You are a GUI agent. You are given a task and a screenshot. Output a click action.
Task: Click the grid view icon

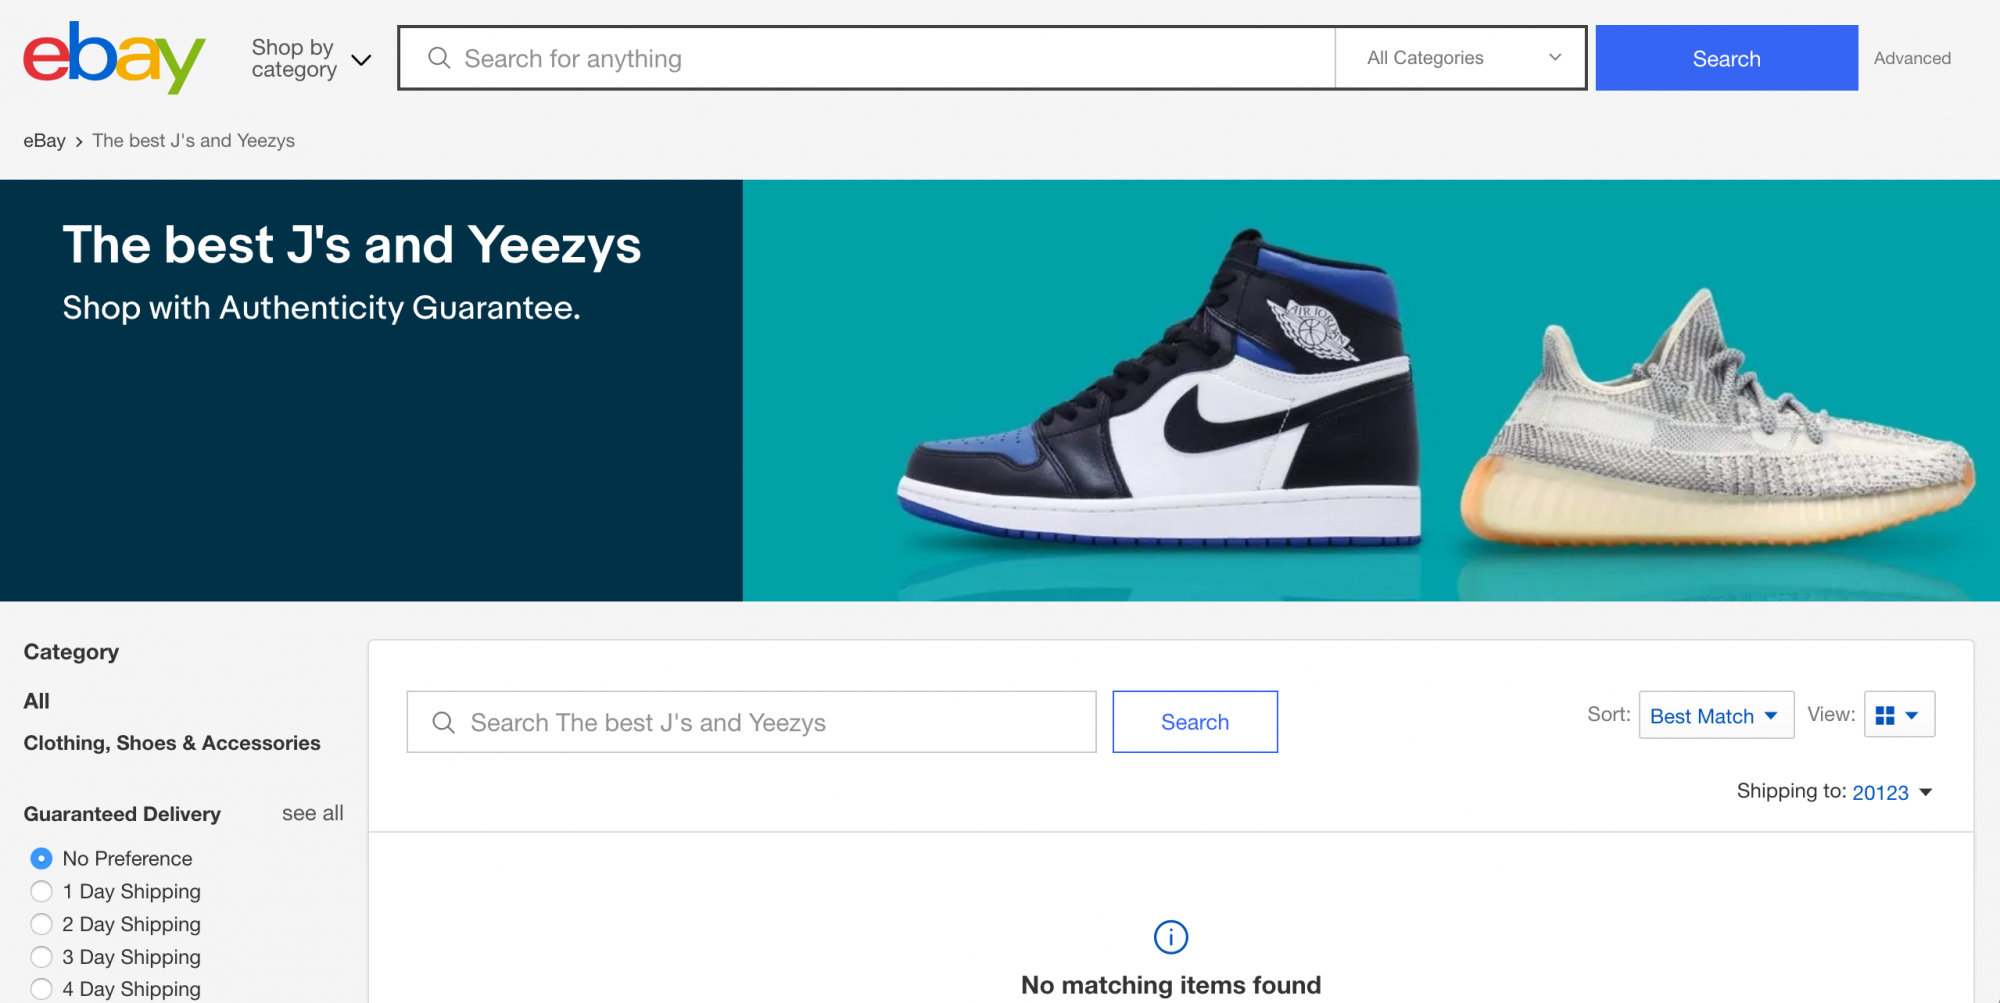pyautogui.click(x=1885, y=716)
